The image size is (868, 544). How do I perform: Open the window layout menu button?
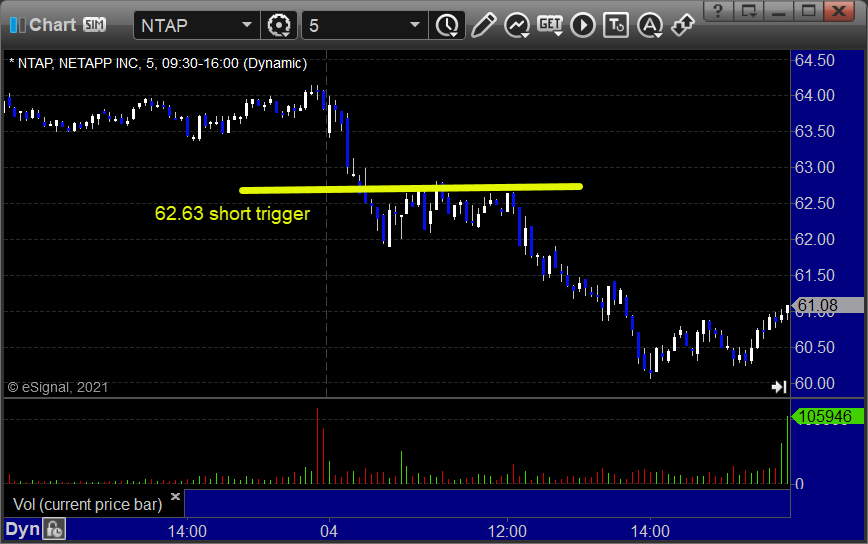749,11
